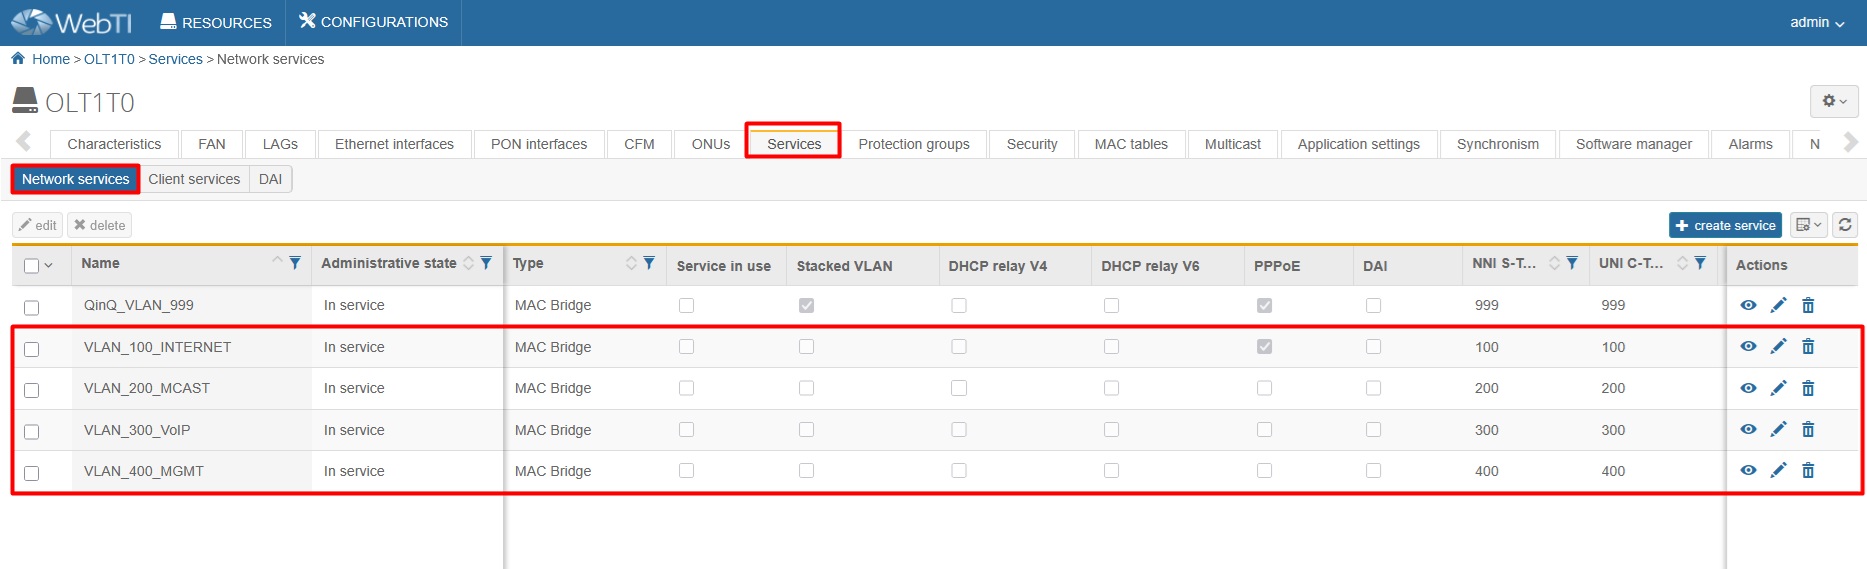Screen dimensions: 1867x569
Task: Expand the gear settings dropdown
Action: click(1833, 101)
